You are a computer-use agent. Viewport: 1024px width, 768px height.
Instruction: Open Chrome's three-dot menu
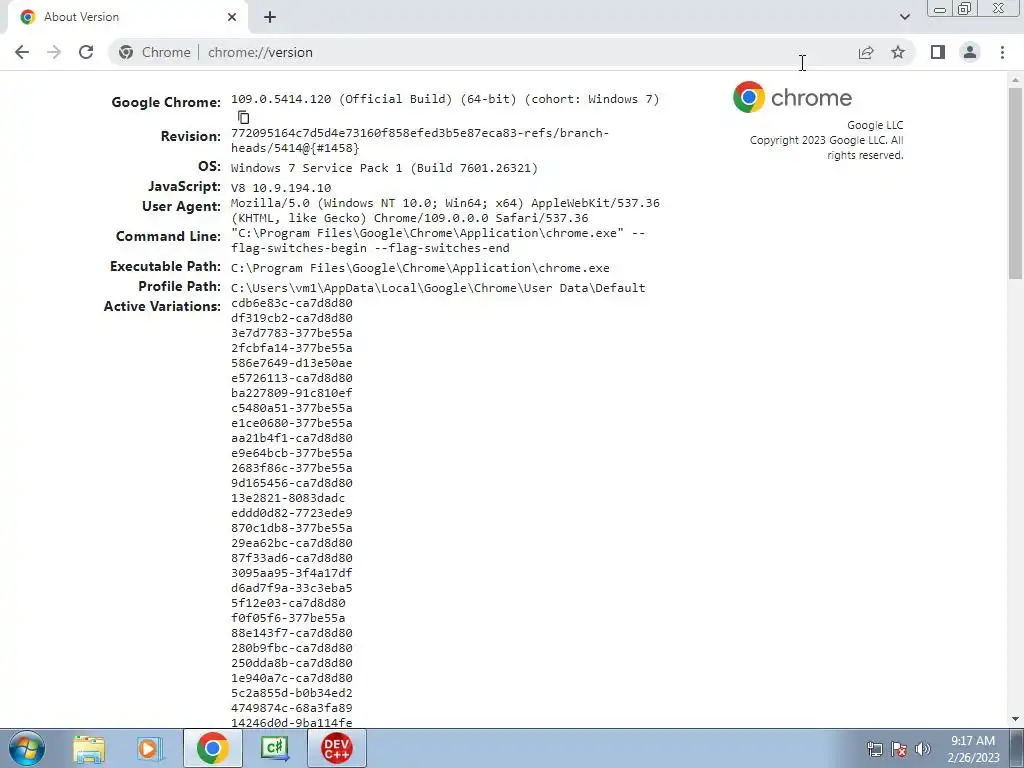(1002, 52)
